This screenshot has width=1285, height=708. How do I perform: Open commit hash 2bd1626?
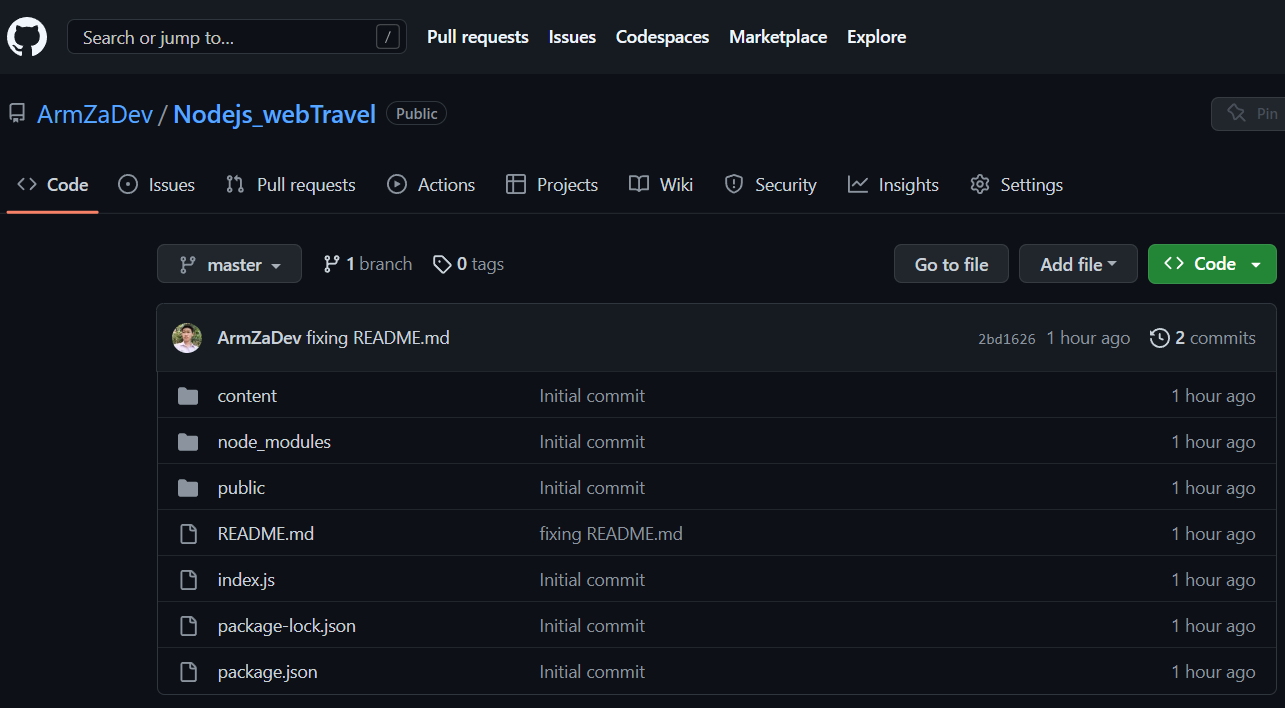coord(1006,339)
